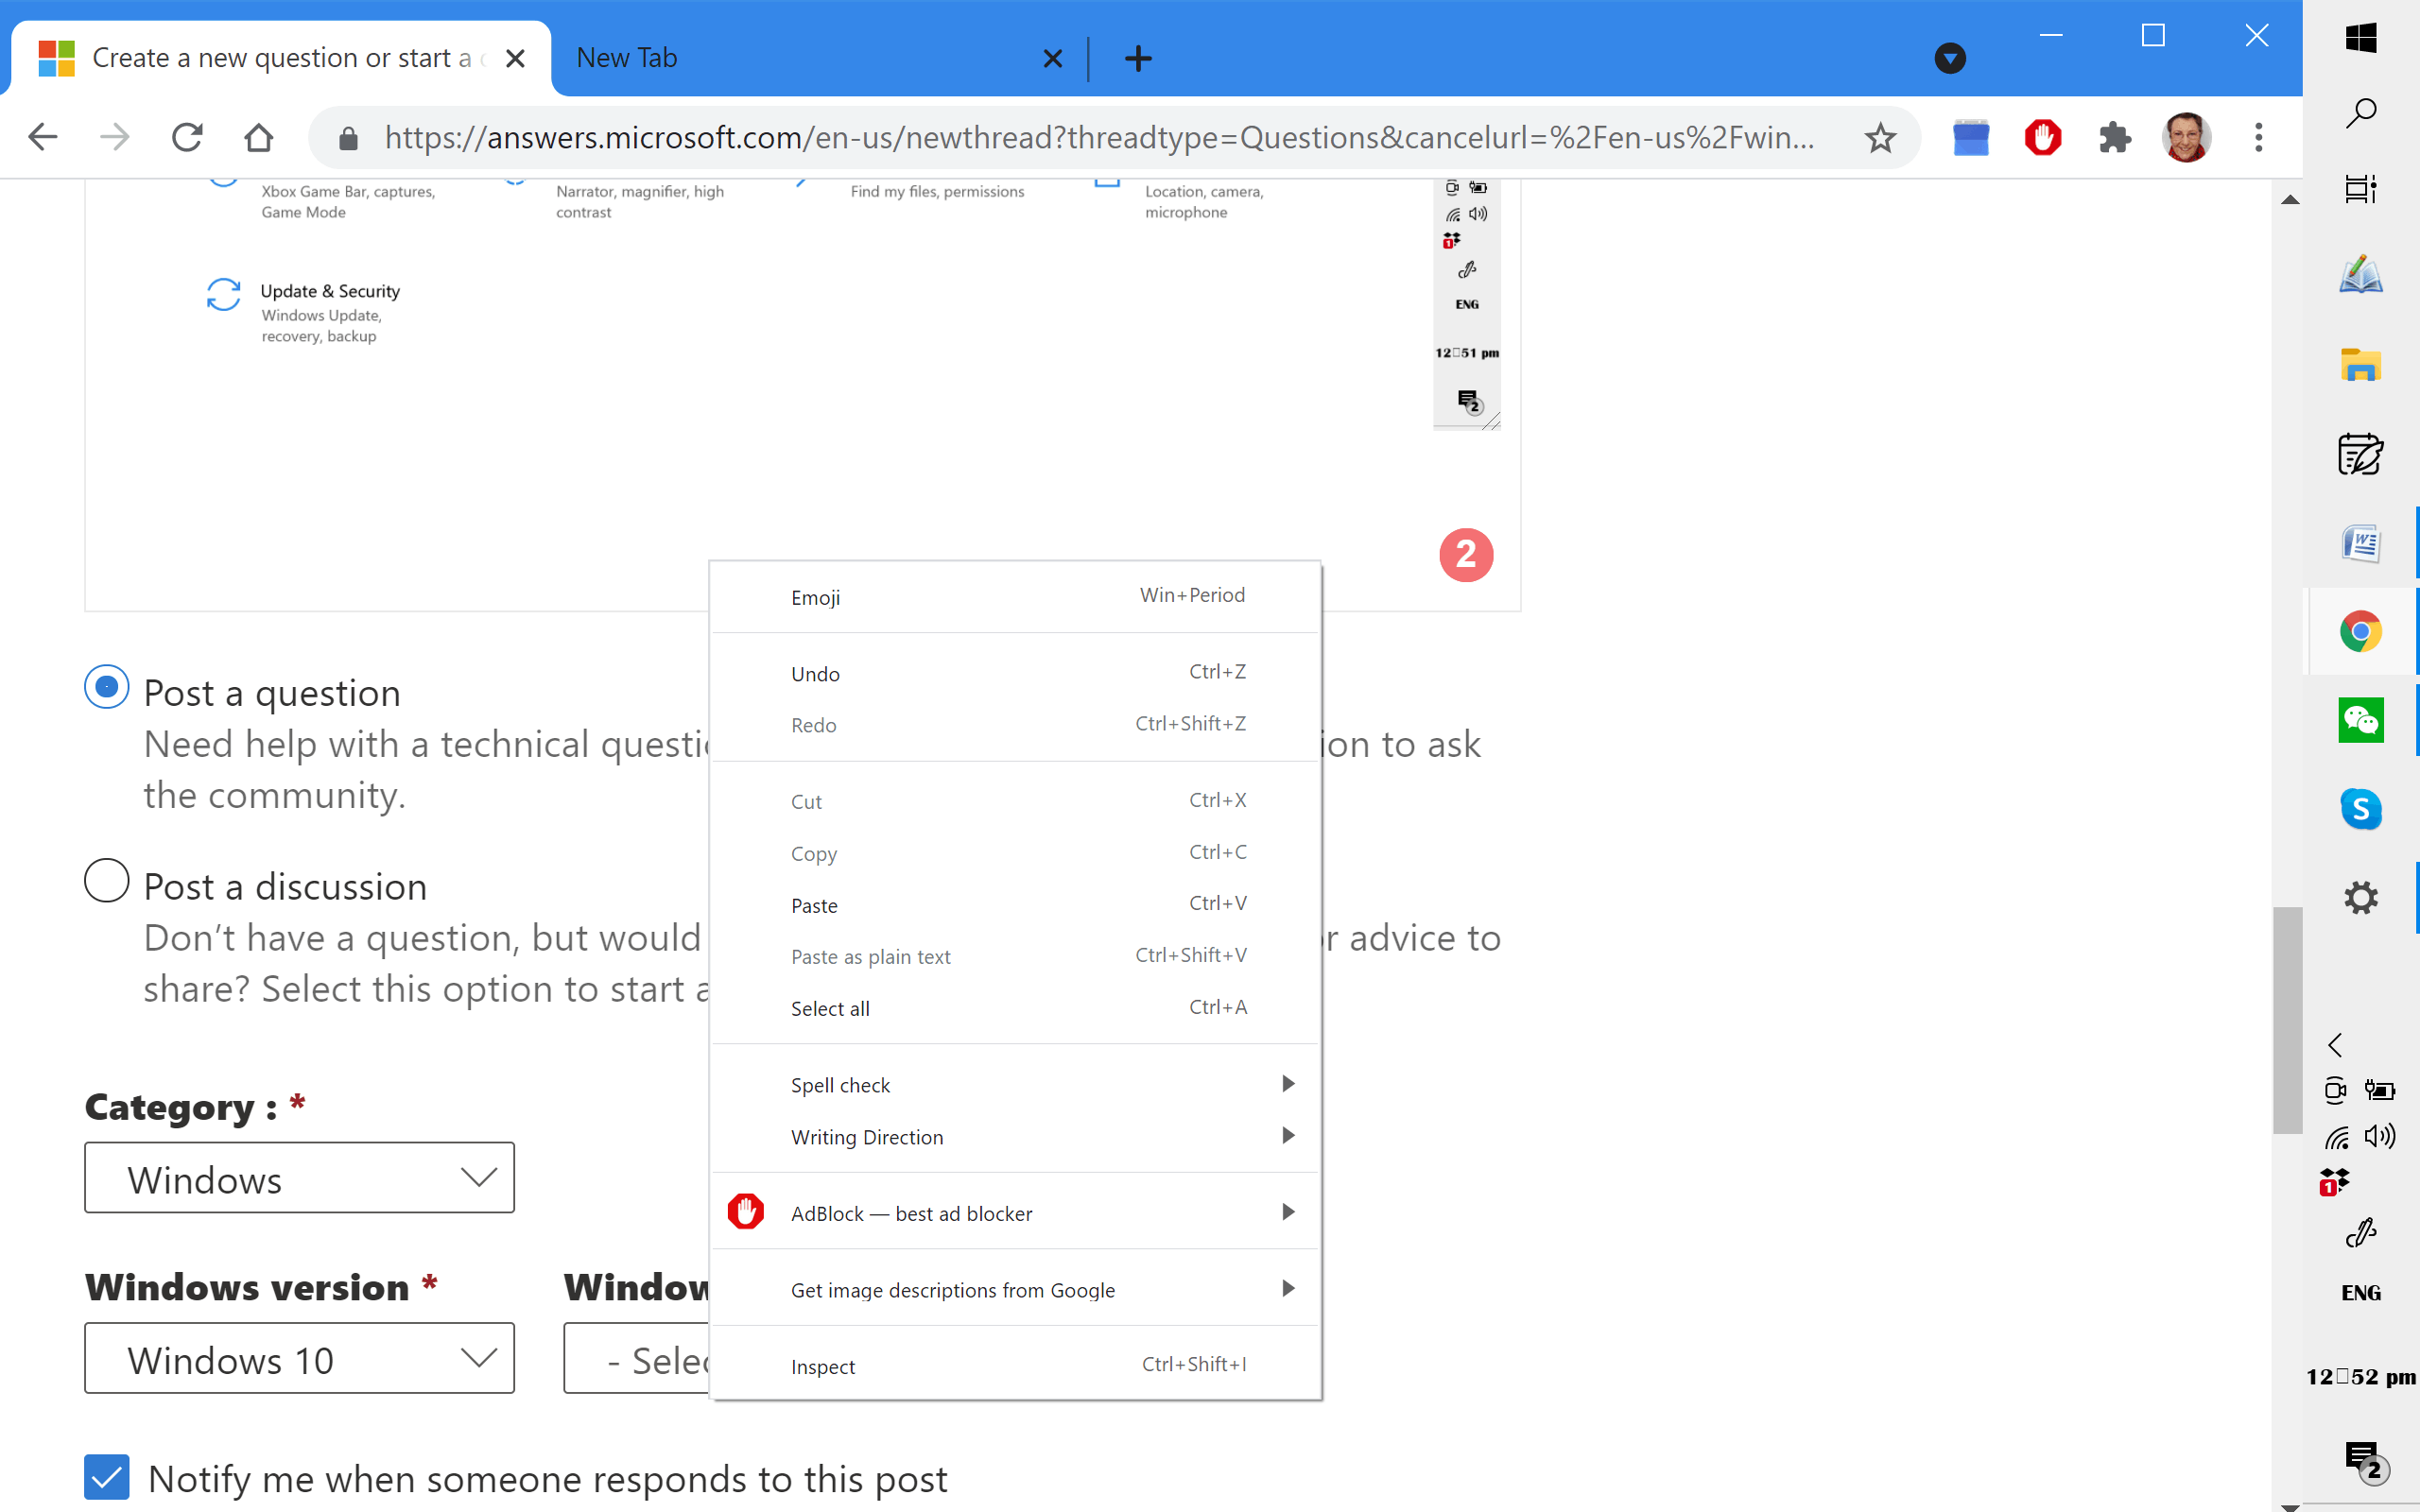Viewport: 2420px width, 1512px height.
Task: Launch Skype from the taskbar
Action: point(2360,808)
